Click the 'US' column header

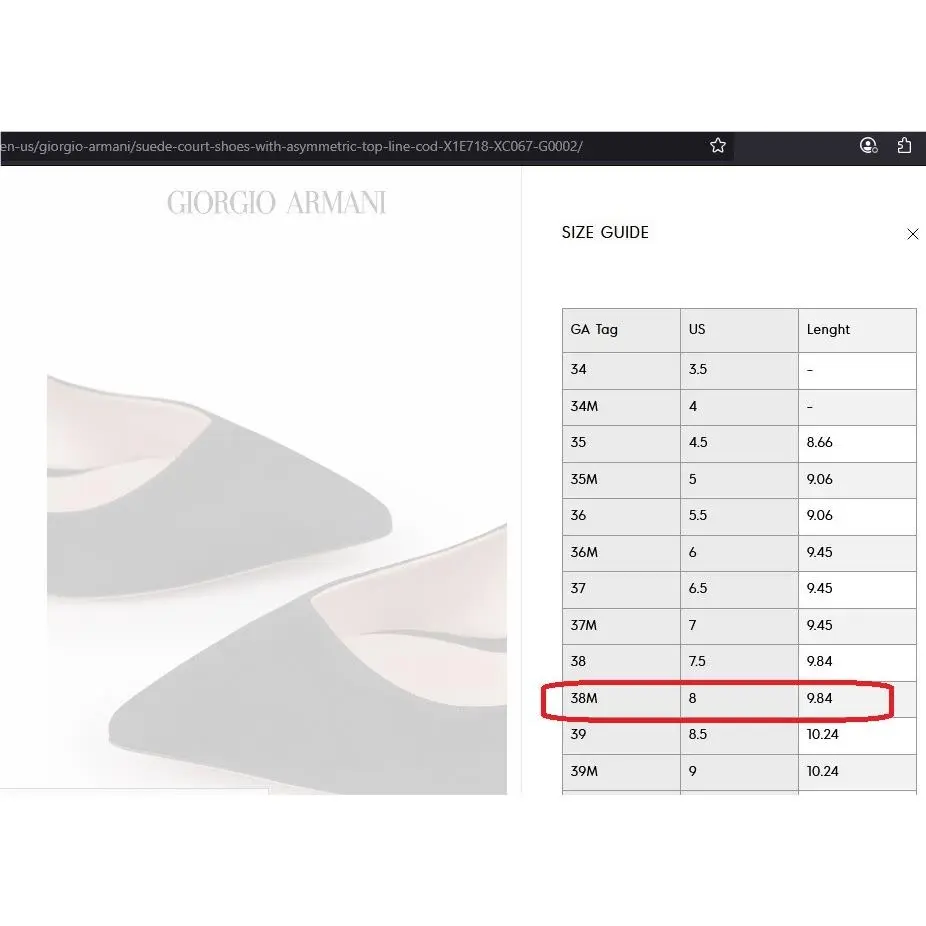[739, 330]
